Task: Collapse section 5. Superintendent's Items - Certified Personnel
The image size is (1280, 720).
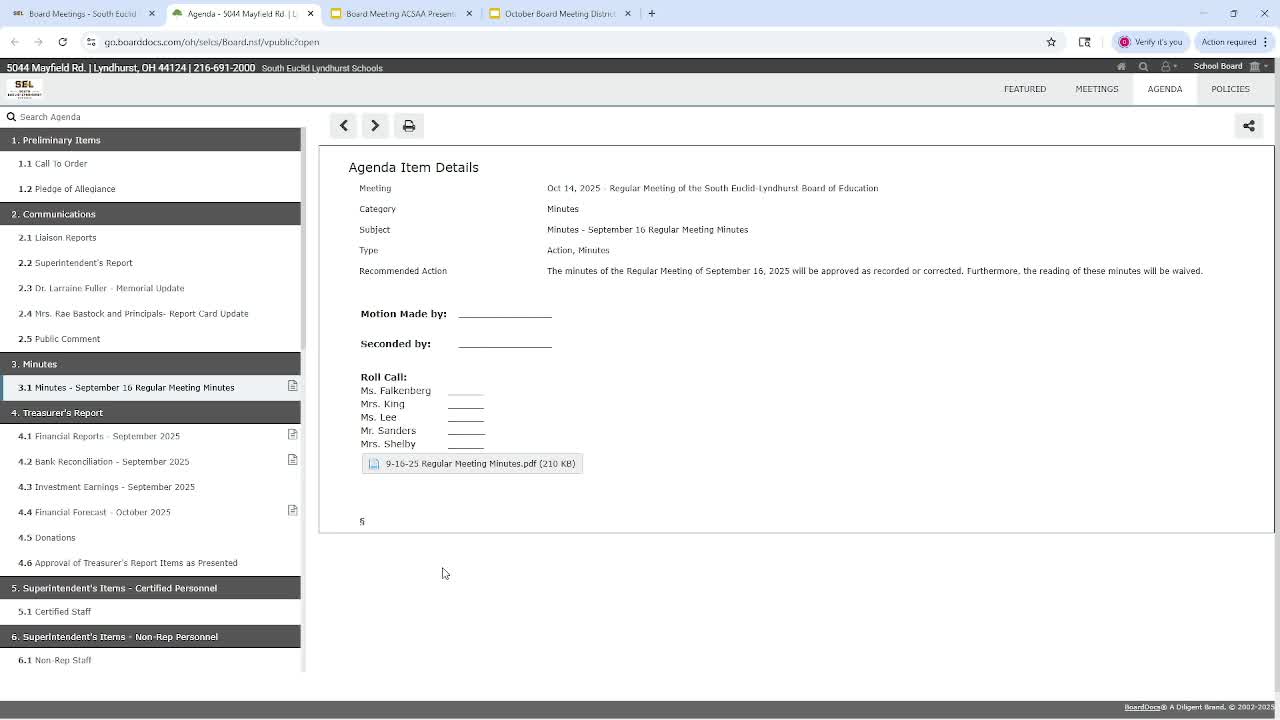Action: tap(150, 588)
